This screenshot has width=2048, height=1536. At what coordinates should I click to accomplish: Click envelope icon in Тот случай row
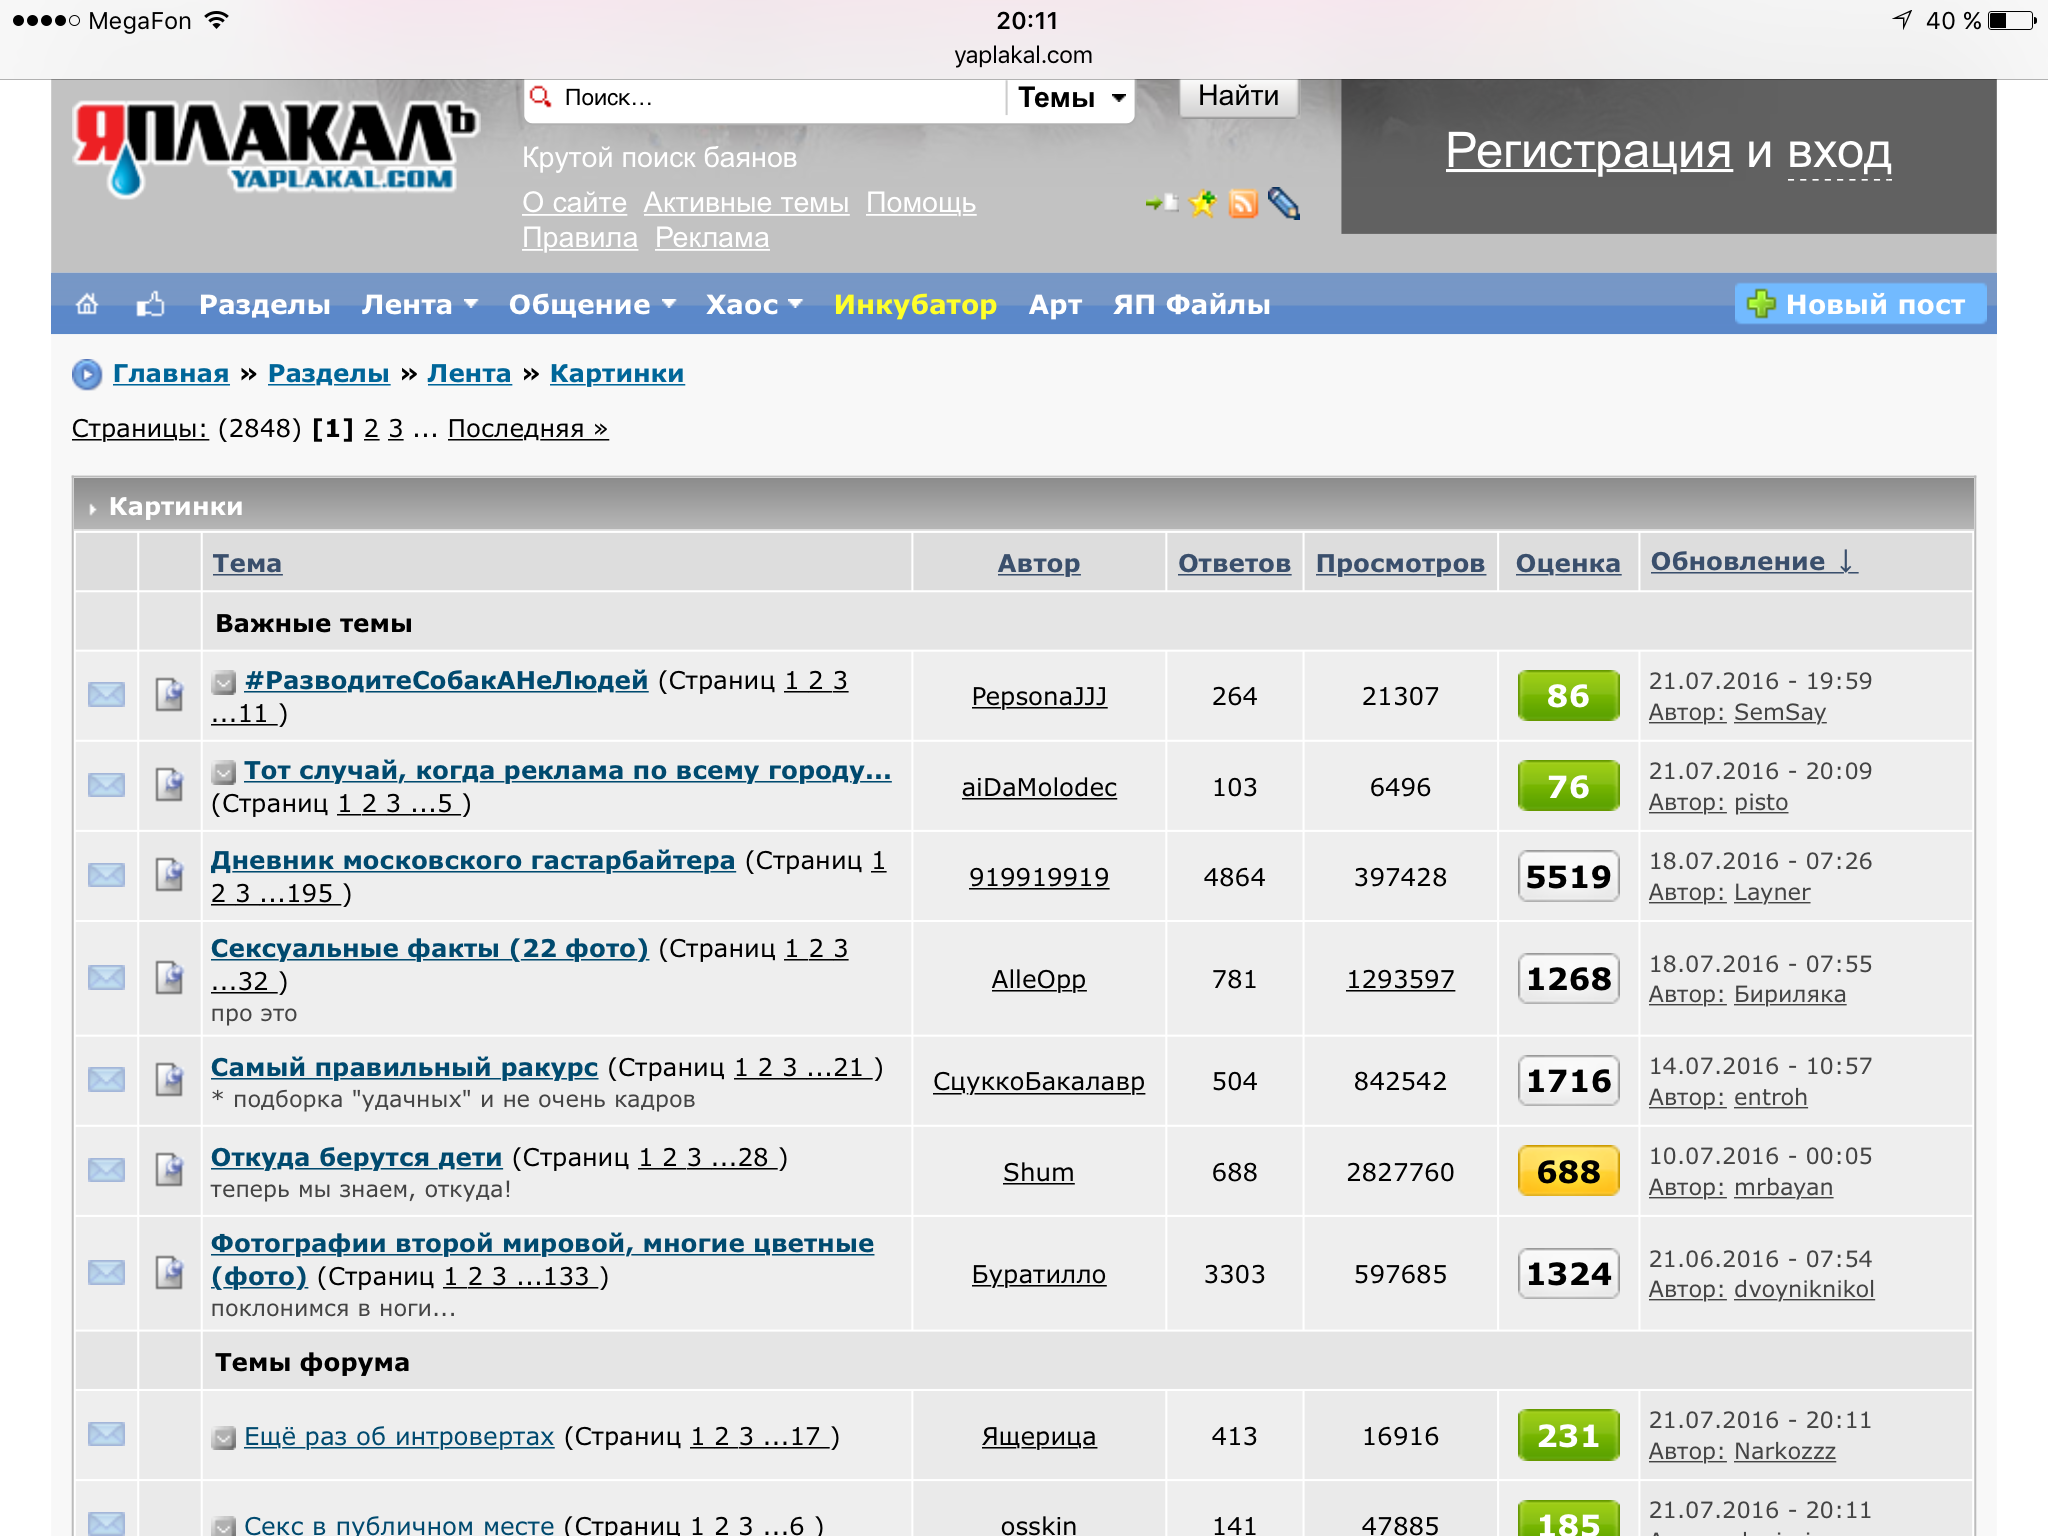coord(106,785)
